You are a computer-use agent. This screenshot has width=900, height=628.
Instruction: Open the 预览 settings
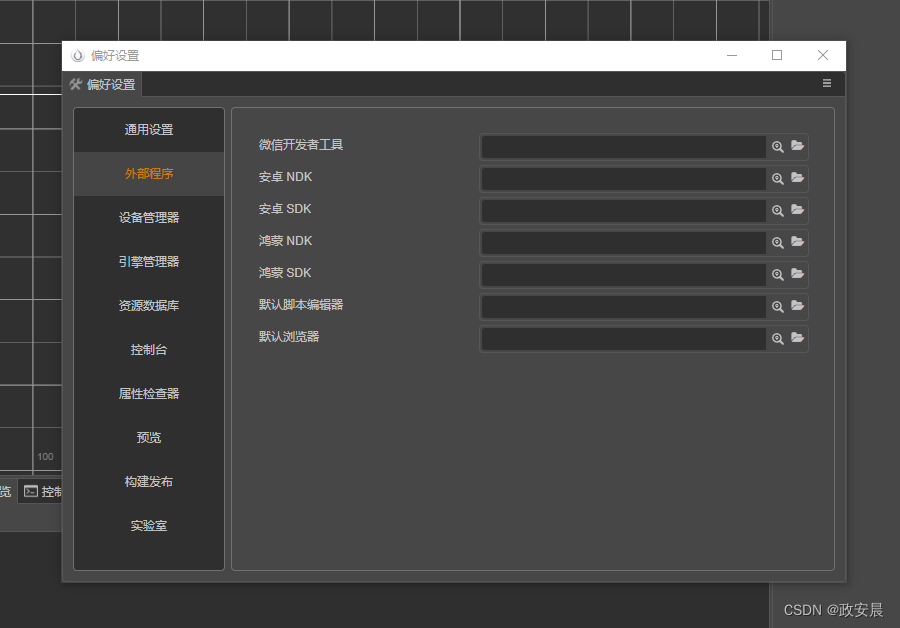click(149, 437)
